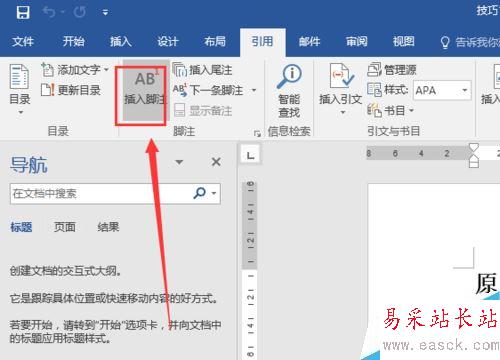
Task: Close the 导航 pane
Action: pos(216,162)
